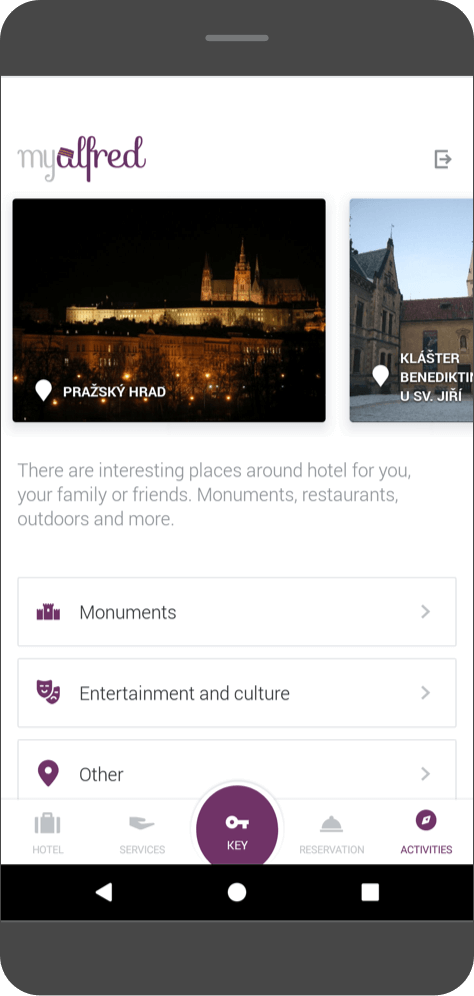Tap the logout icon in header
Viewport: 474px width, 996px height.
[x=443, y=159]
